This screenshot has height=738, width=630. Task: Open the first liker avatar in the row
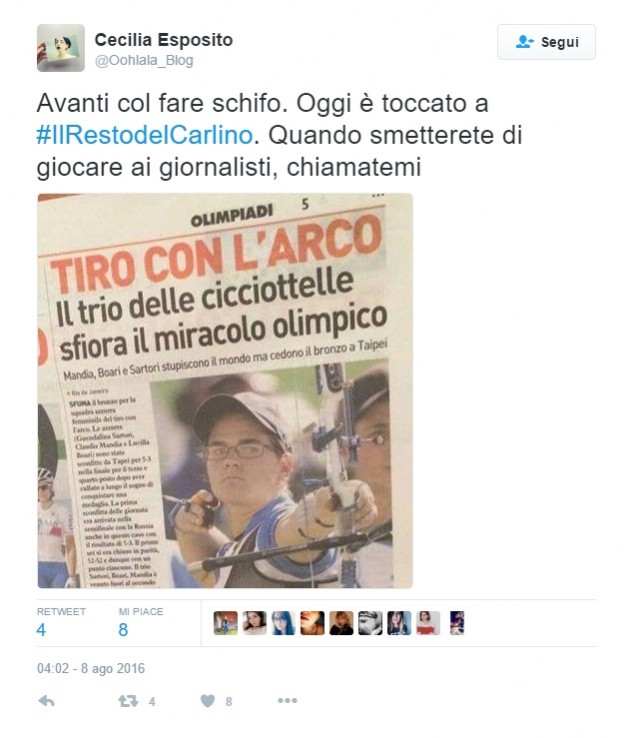click(x=225, y=623)
